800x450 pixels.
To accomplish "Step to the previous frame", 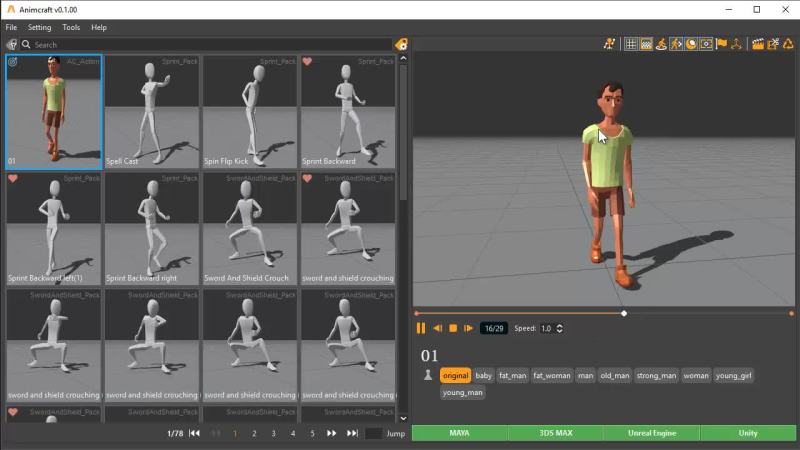I will tap(438, 329).
